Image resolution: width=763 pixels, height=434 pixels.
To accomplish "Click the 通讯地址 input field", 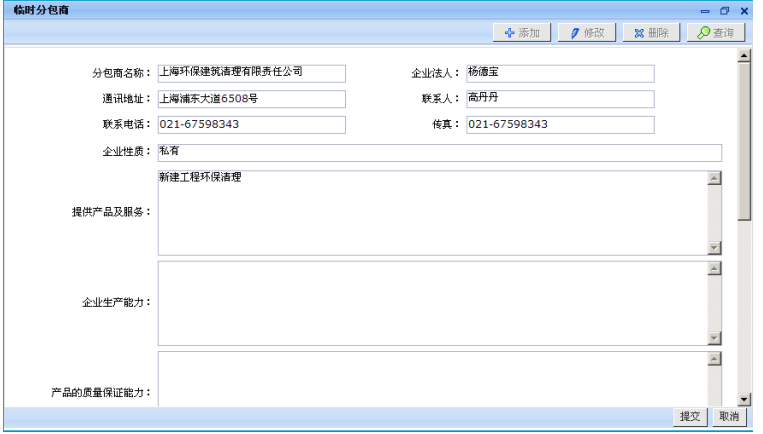I will click(x=252, y=99).
